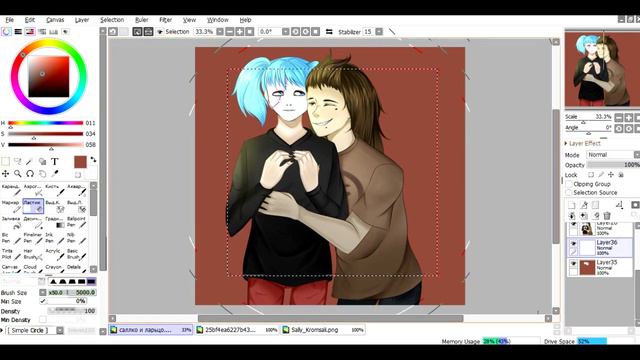This screenshot has height=360, width=640.
Task: Toggle Selection display checkbox in toolbar
Action: point(160,31)
